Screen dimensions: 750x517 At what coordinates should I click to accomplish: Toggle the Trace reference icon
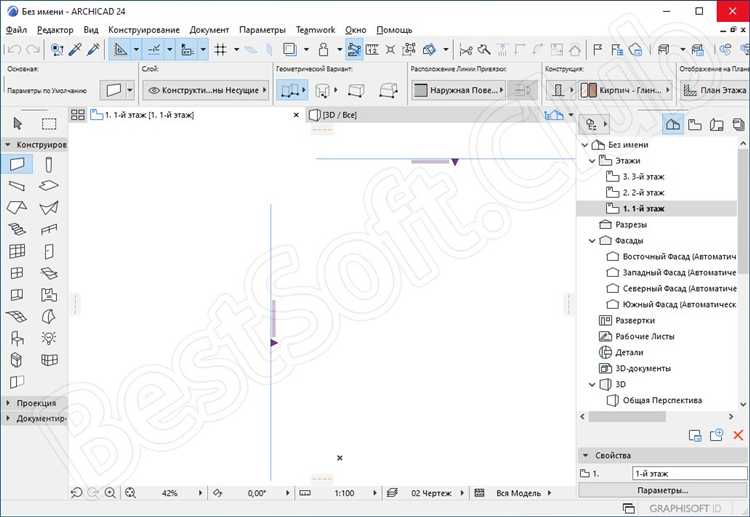pos(290,49)
